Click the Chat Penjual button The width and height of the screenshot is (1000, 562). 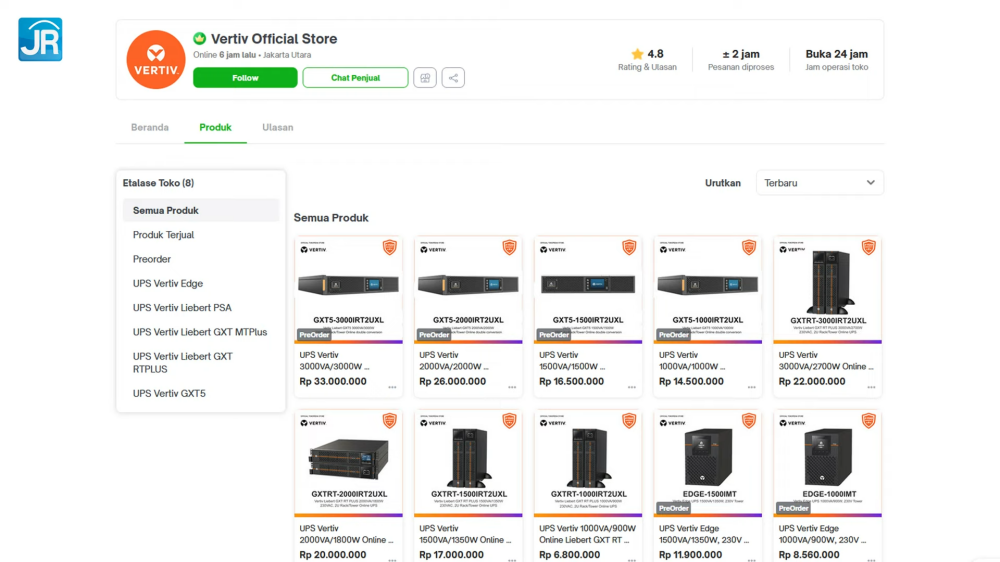355,78
